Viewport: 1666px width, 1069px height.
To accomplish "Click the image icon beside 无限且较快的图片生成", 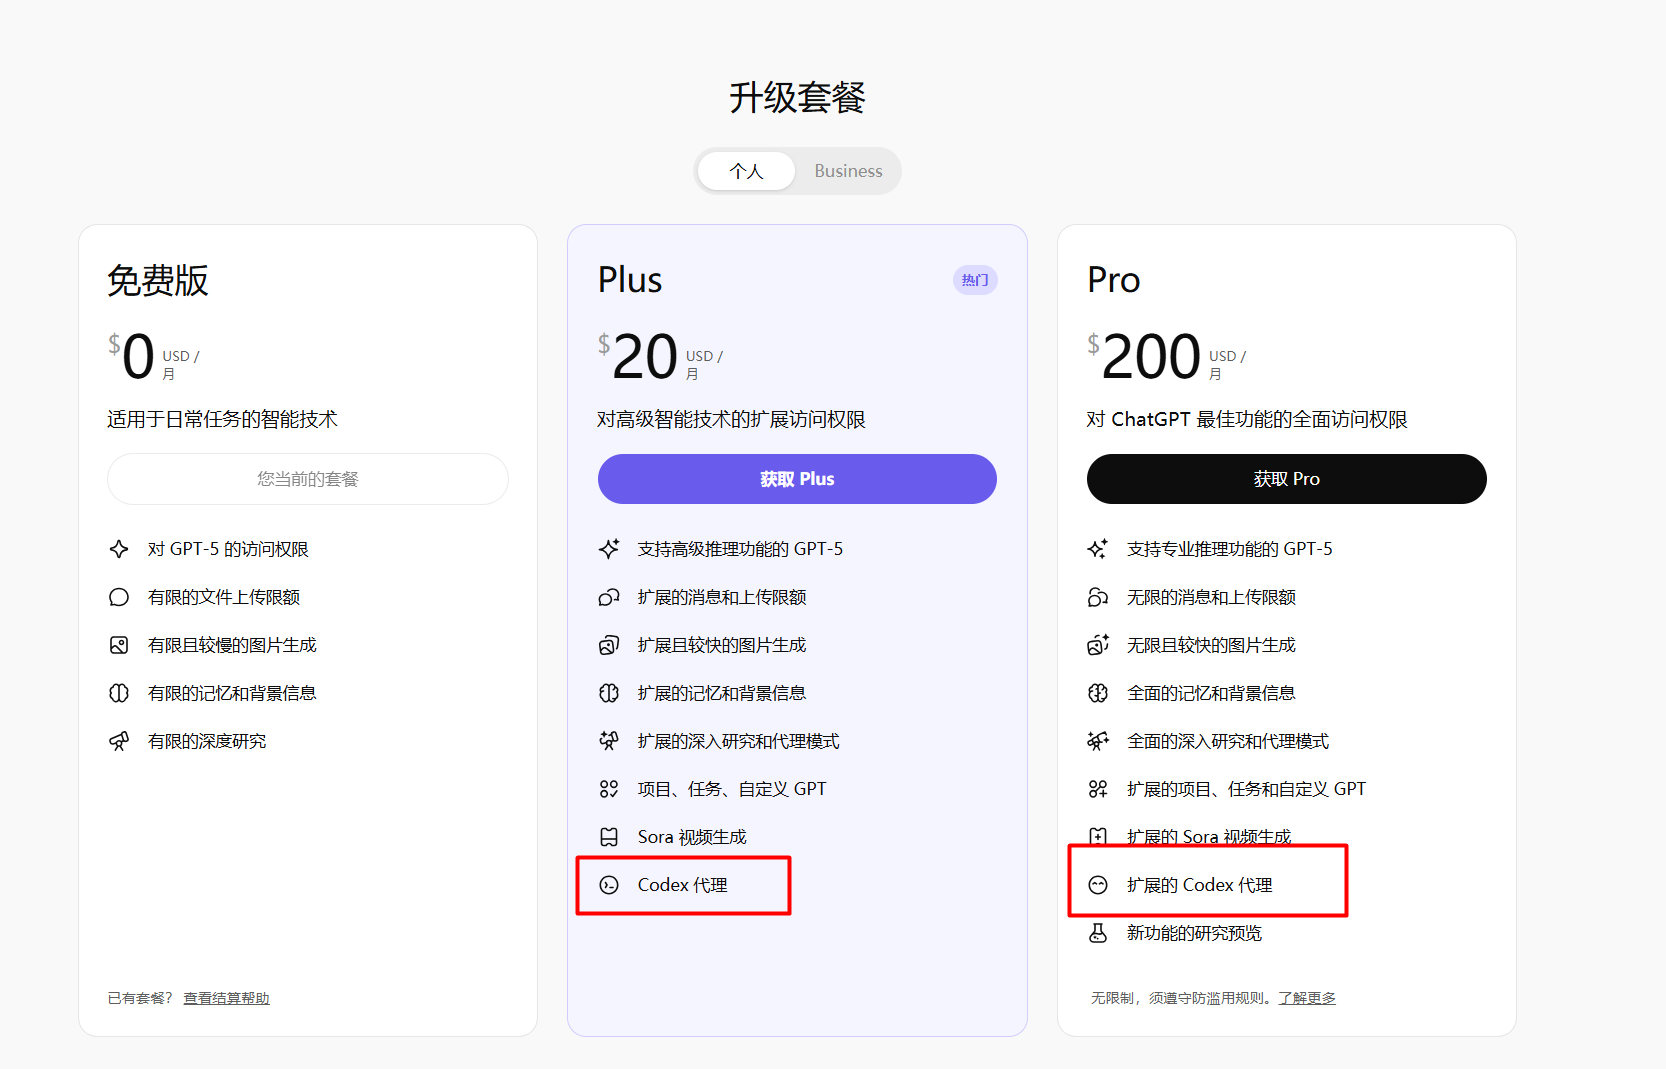I will pyautogui.click(x=1098, y=645).
